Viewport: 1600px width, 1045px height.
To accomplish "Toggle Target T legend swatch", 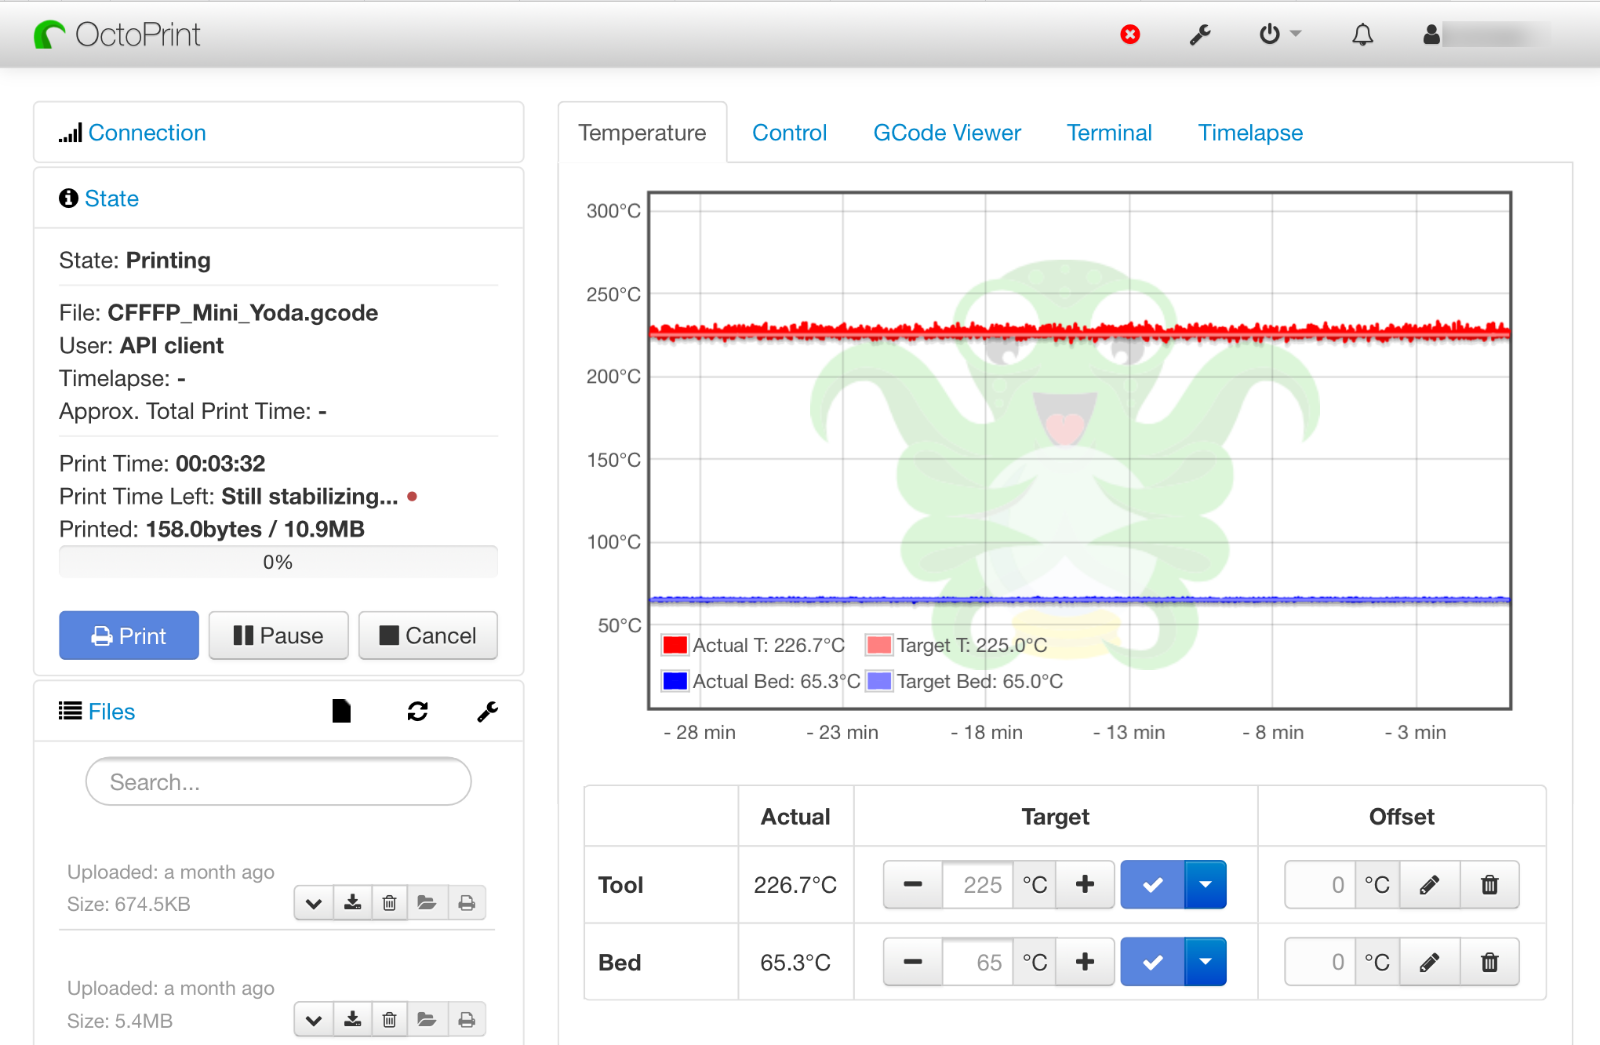I will coord(879,645).
